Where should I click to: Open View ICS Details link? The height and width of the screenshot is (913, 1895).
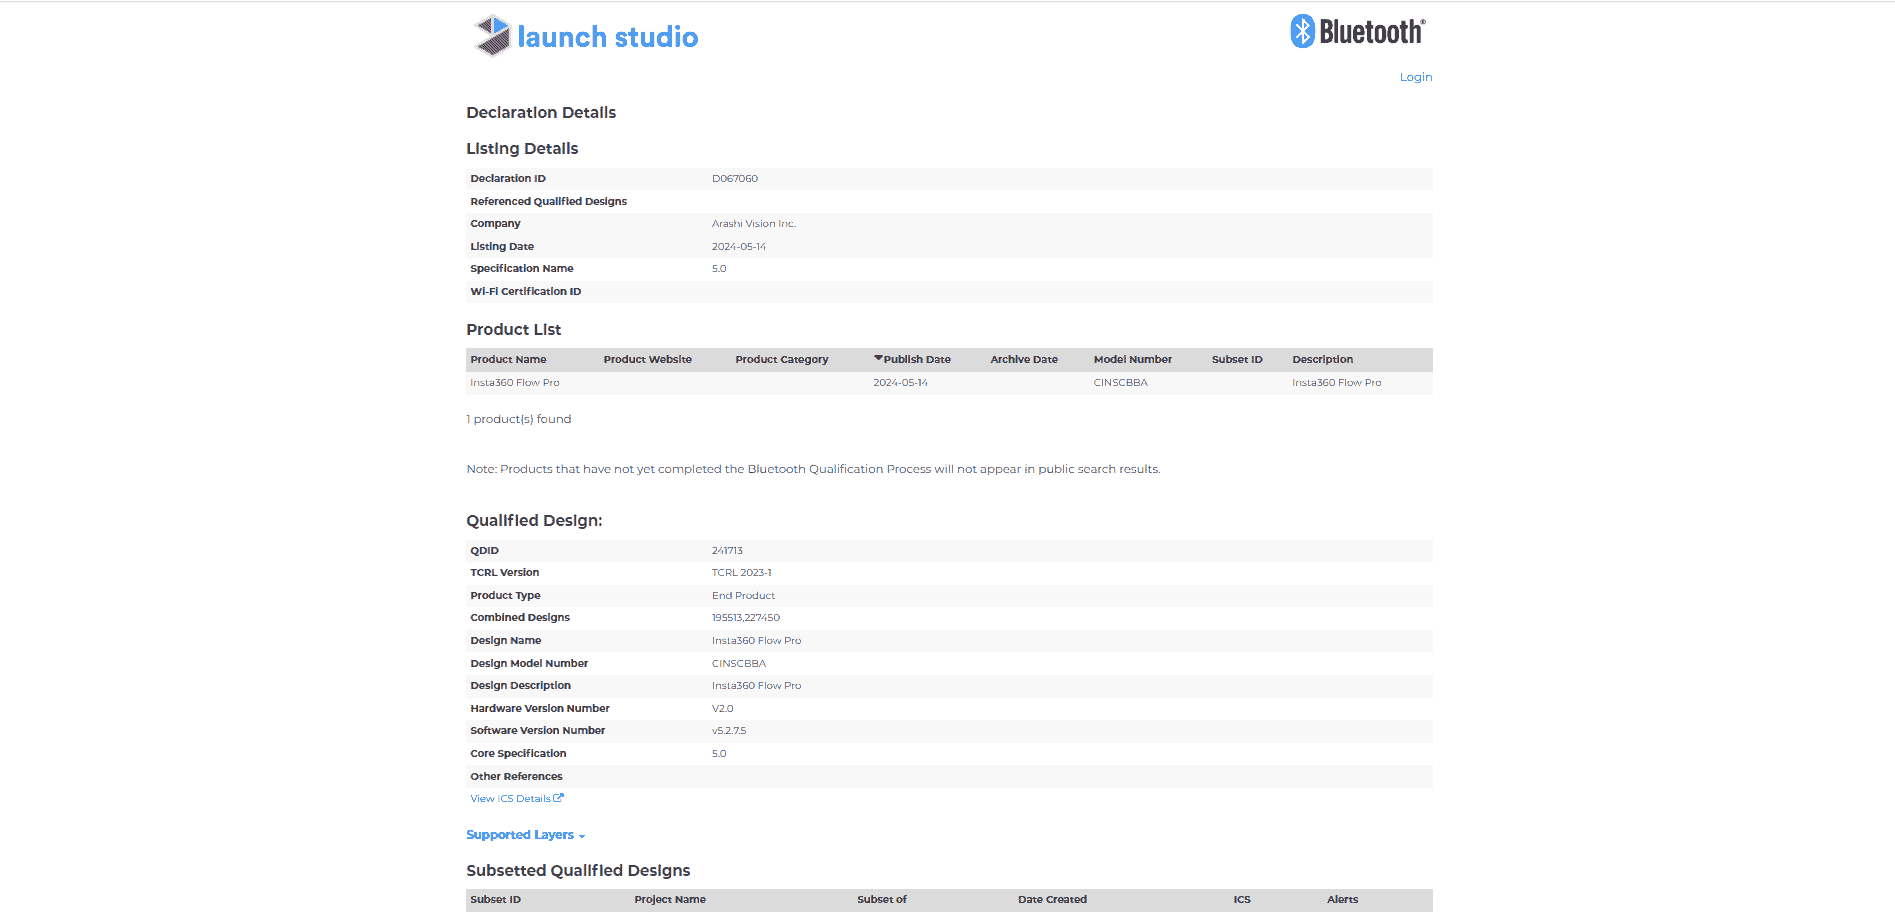click(510, 799)
